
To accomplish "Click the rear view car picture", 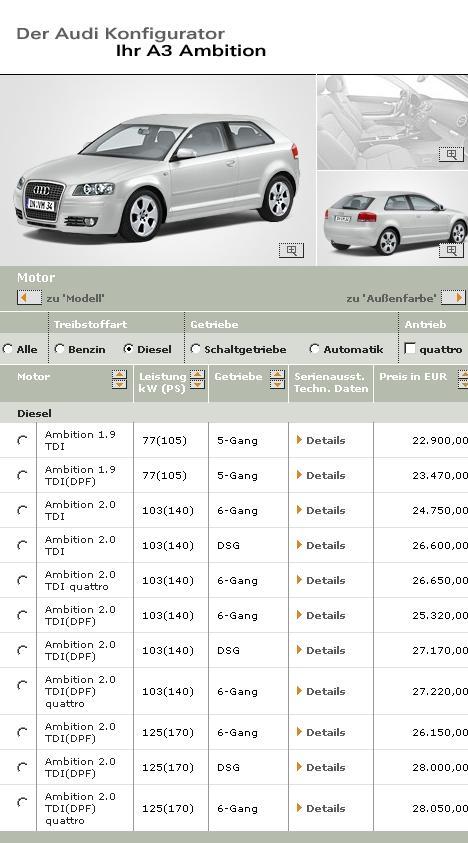I will point(393,218).
